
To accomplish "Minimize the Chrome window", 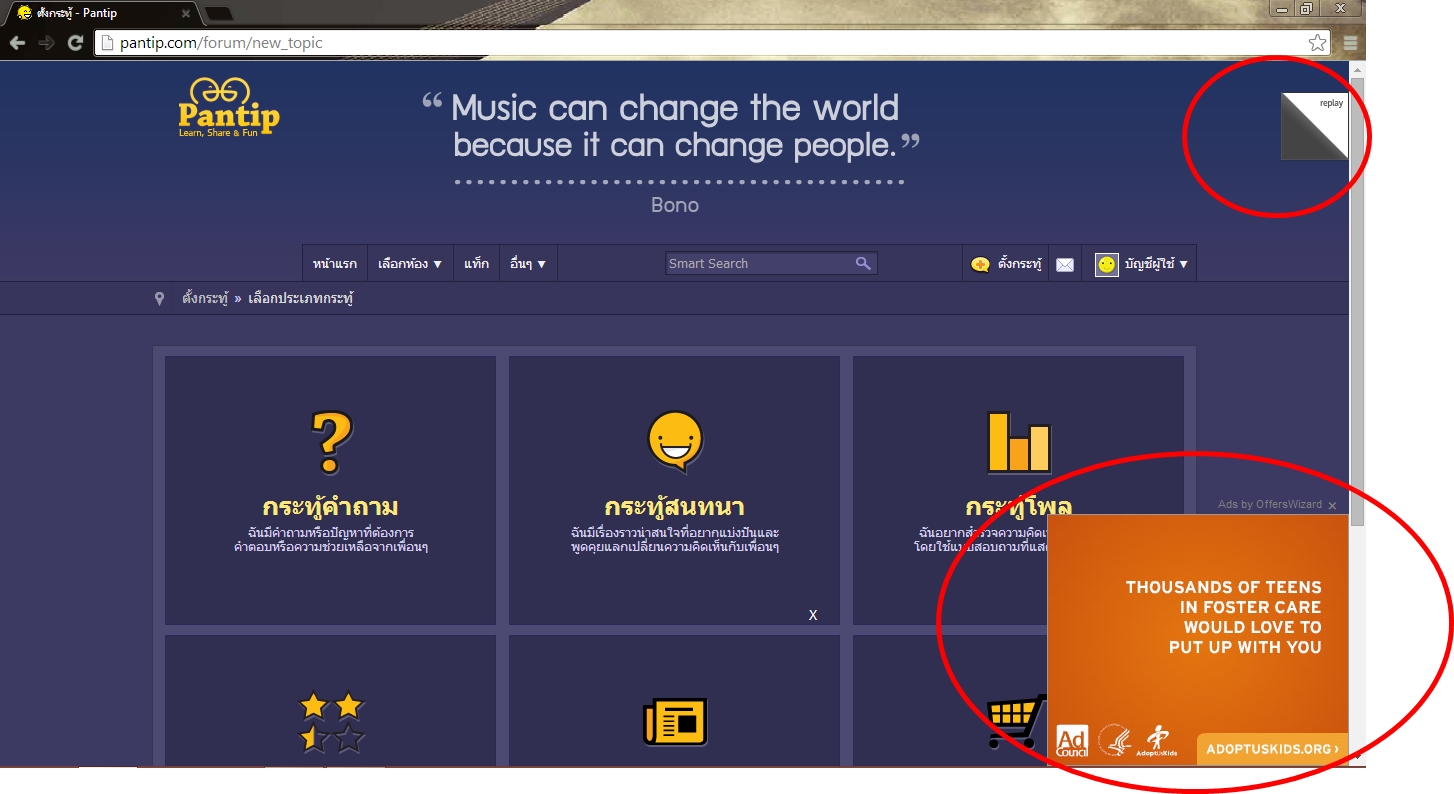I will (x=1283, y=9).
